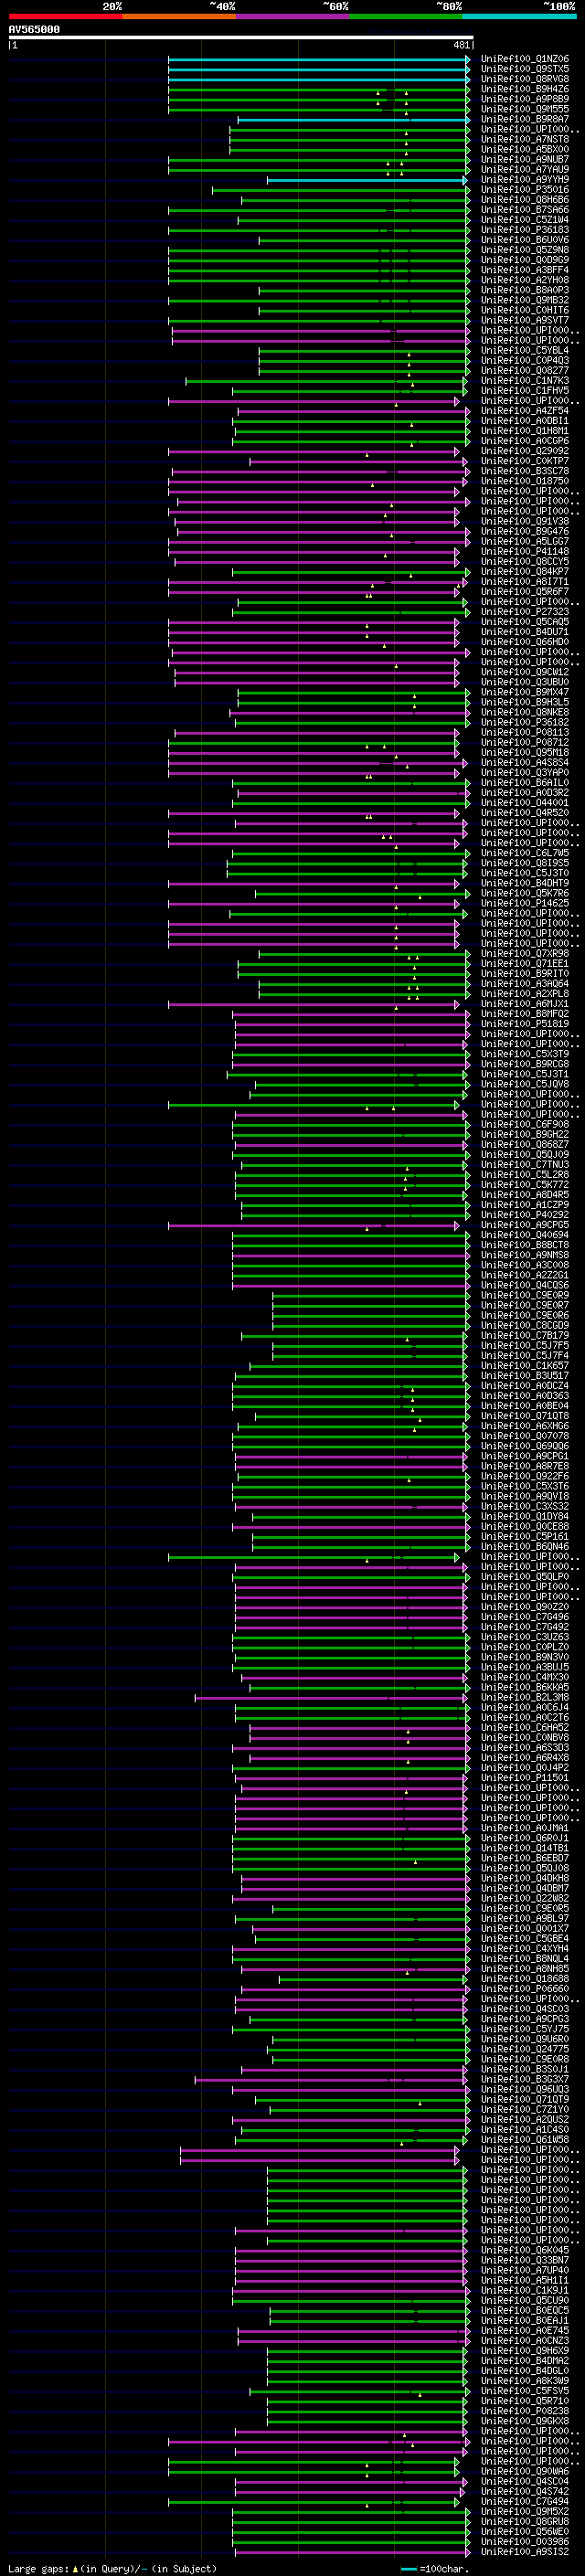Image resolution: width=585 pixels, height=2576 pixels.
Task: Select hit UniRef100_A0E745
Action: point(524,2330)
